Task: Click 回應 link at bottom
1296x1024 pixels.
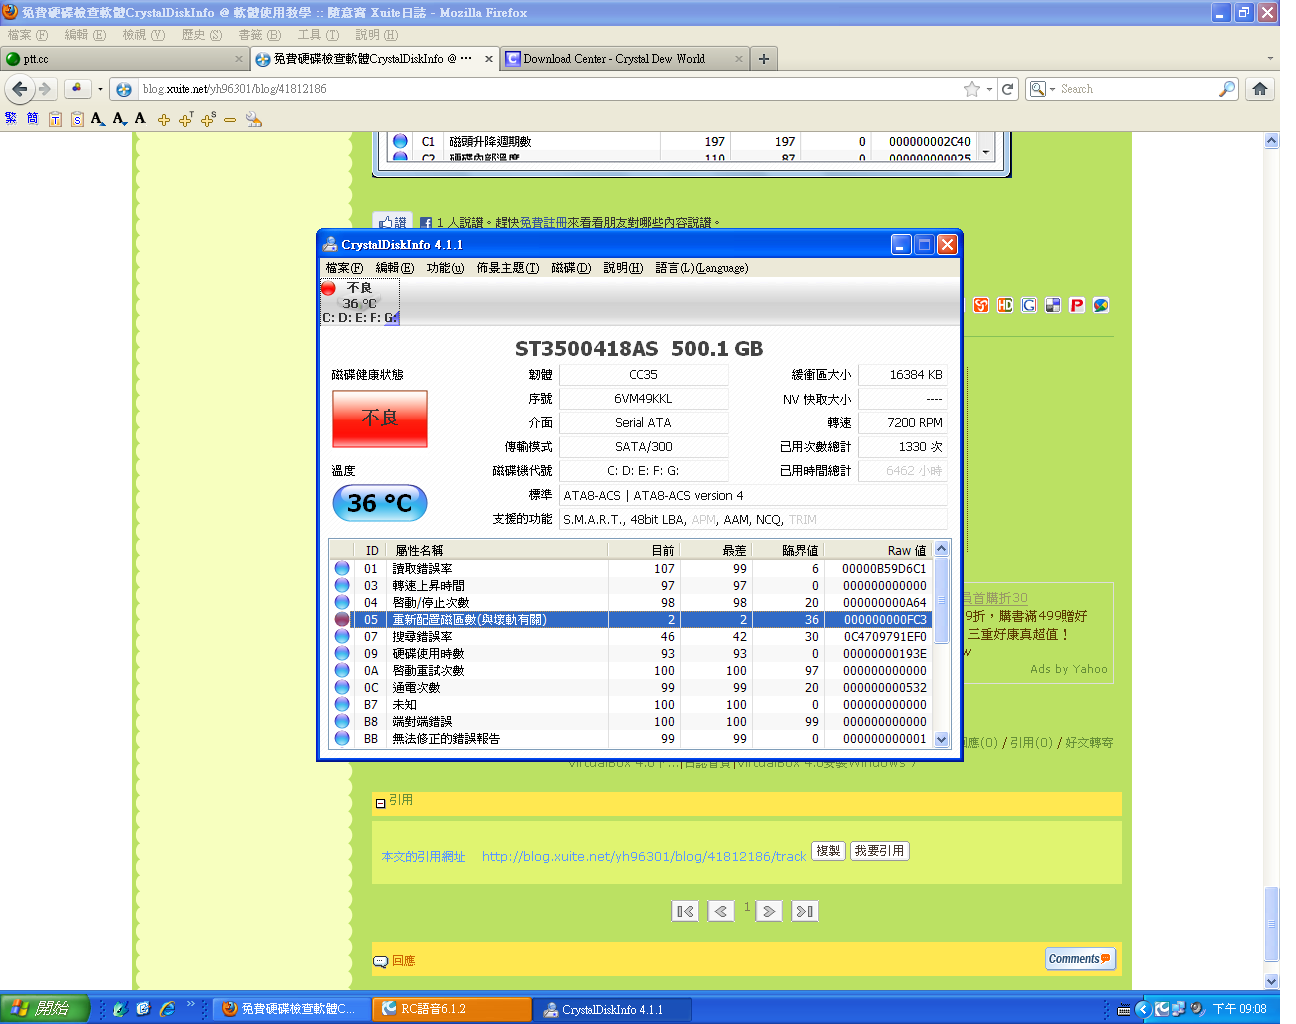Action: pos(403,960)
